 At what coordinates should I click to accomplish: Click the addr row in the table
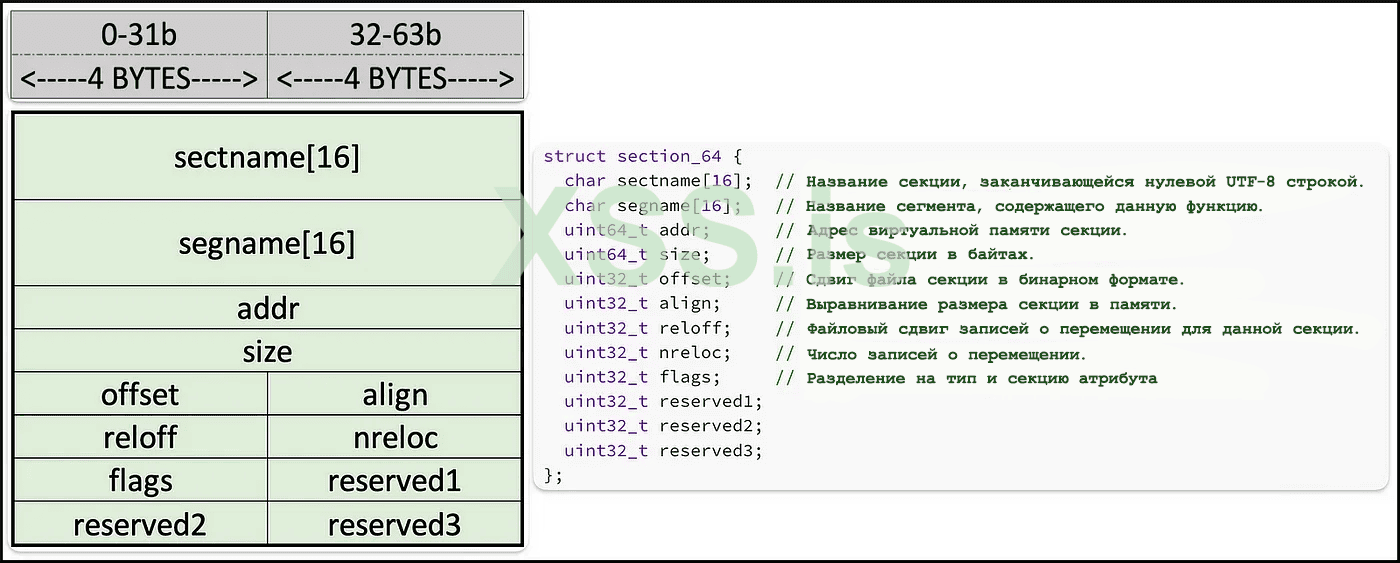coord(267,308)
